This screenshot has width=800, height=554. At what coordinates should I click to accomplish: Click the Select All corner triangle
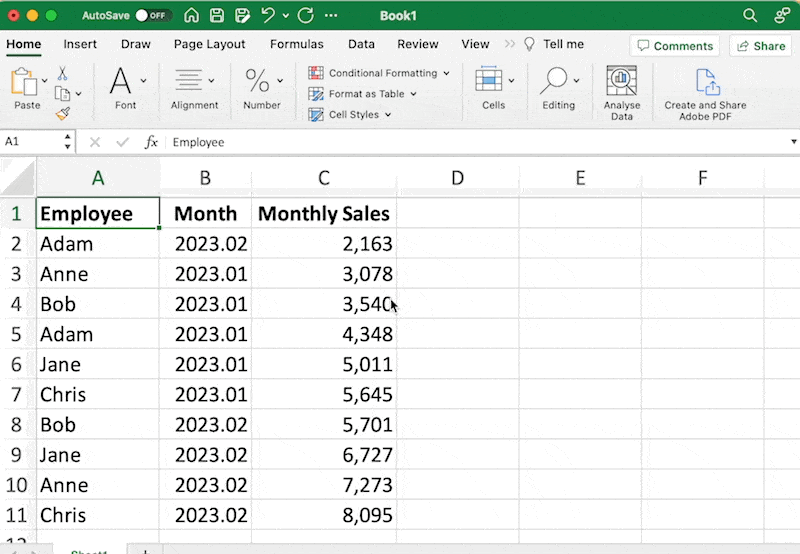(18, 178)
